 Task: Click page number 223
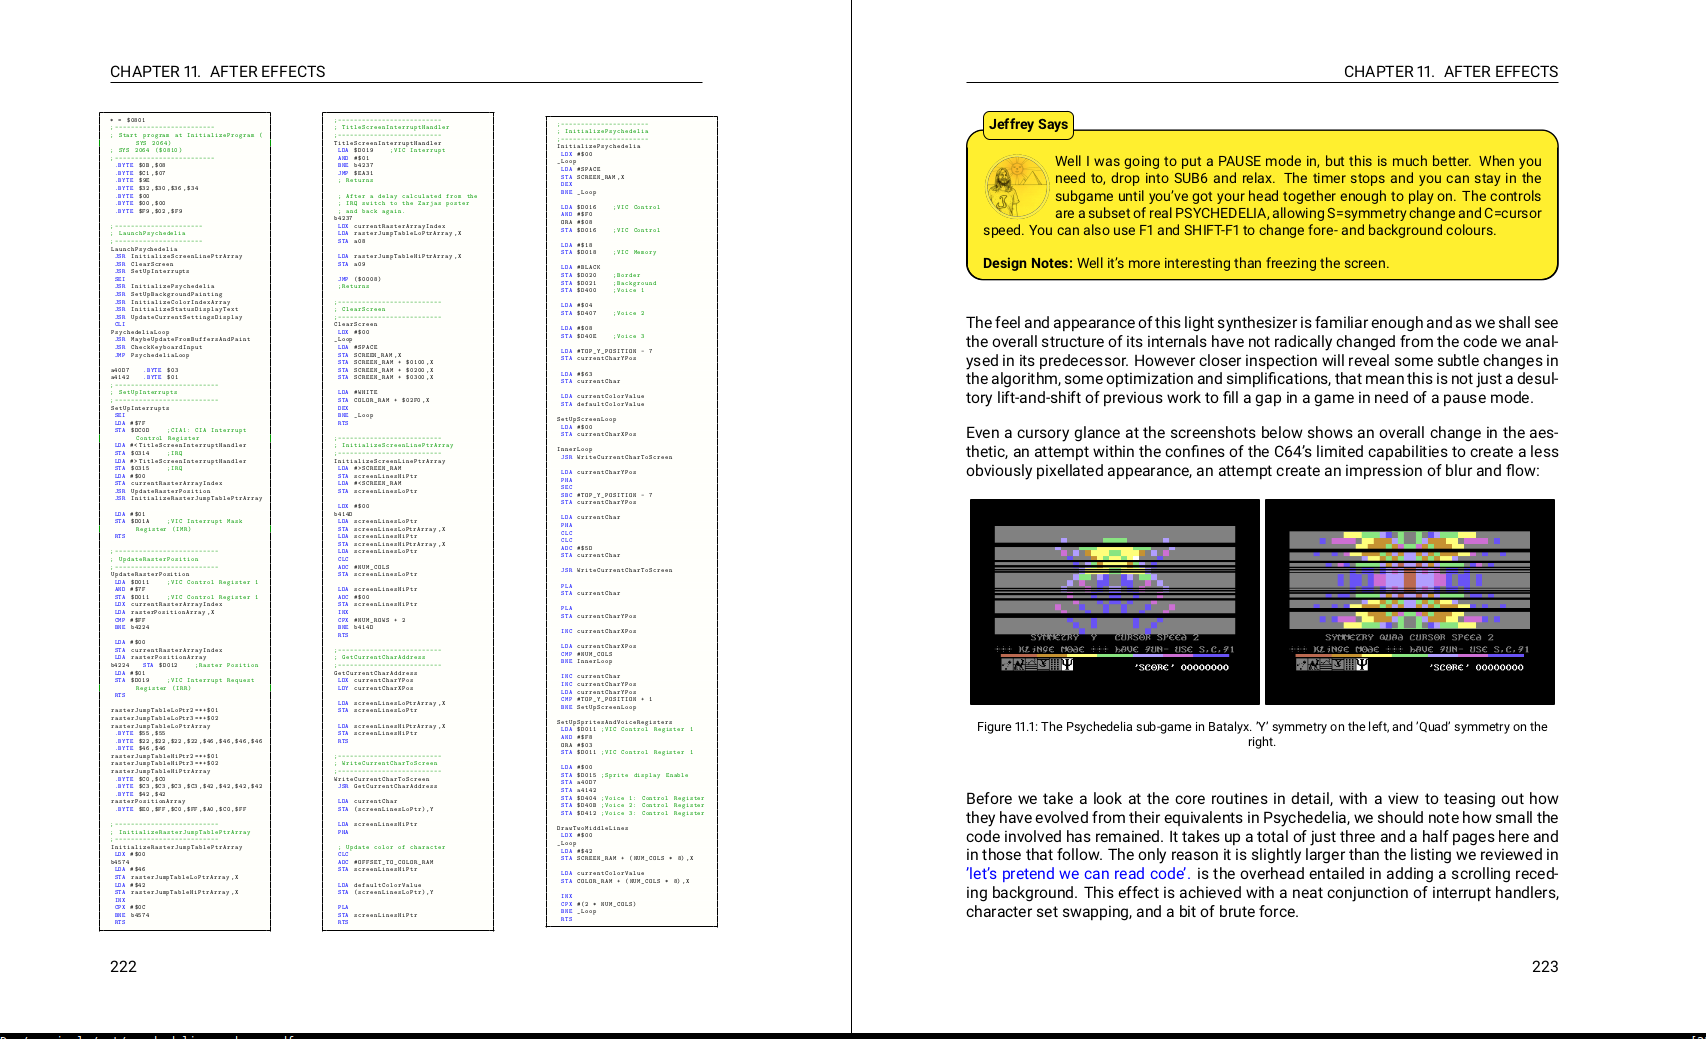[1544, 966]
